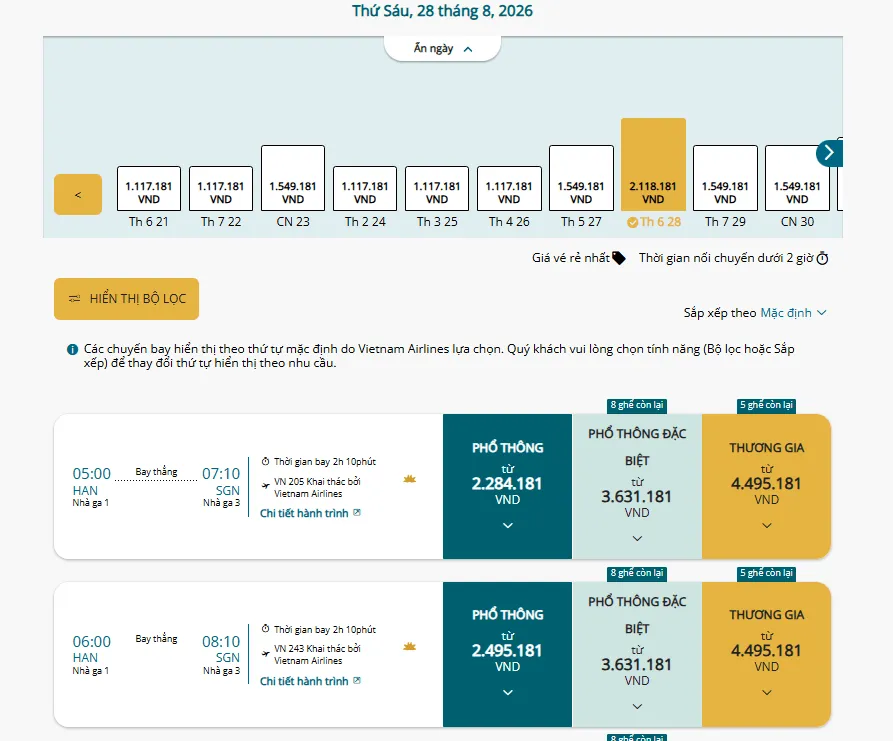
Task: Expand Thương Gia fare for 05:00 flight
Action: [767, 486]
